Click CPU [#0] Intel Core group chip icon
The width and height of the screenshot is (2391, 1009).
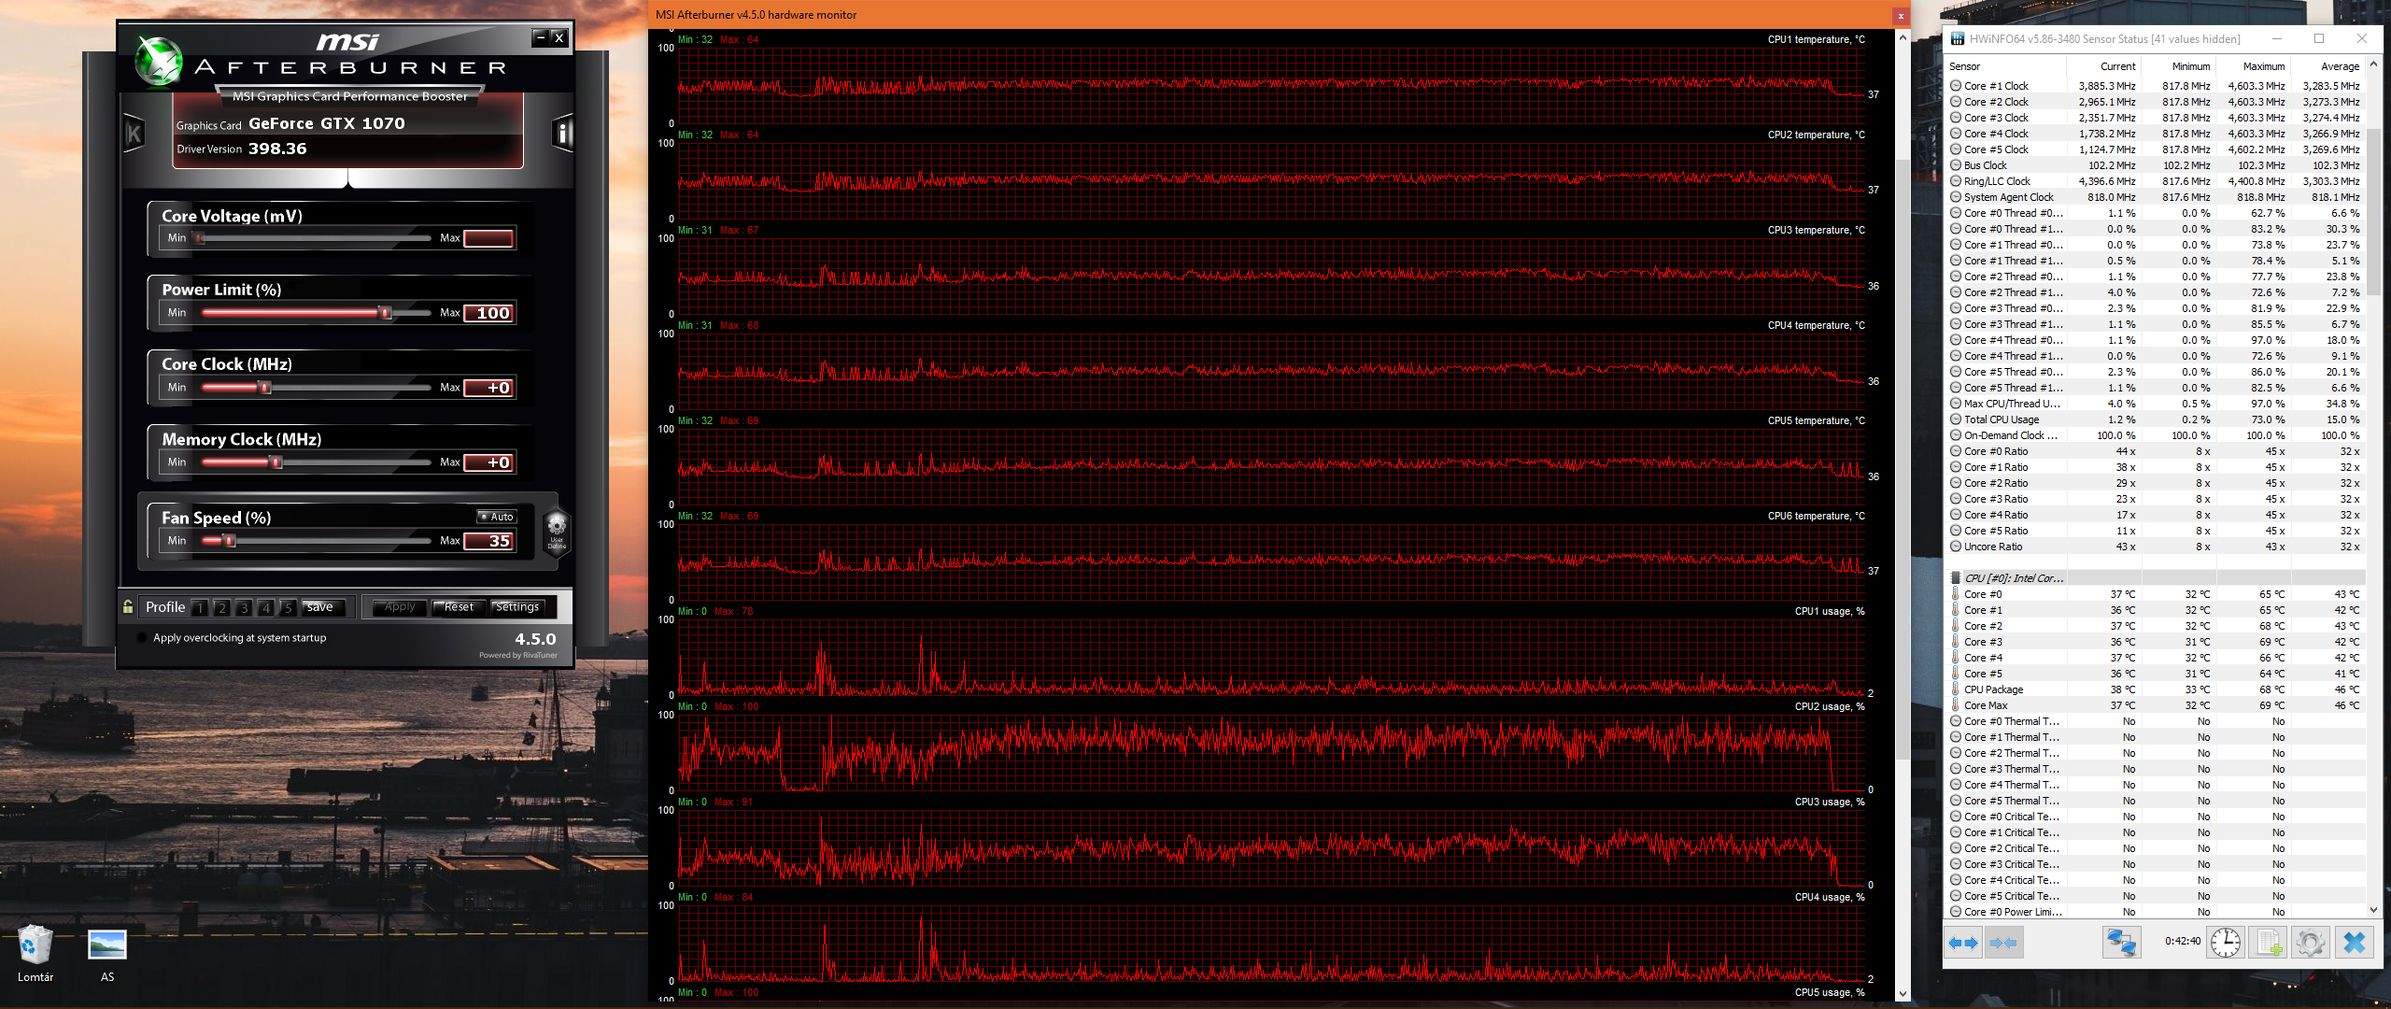[x=1956, y=578]
